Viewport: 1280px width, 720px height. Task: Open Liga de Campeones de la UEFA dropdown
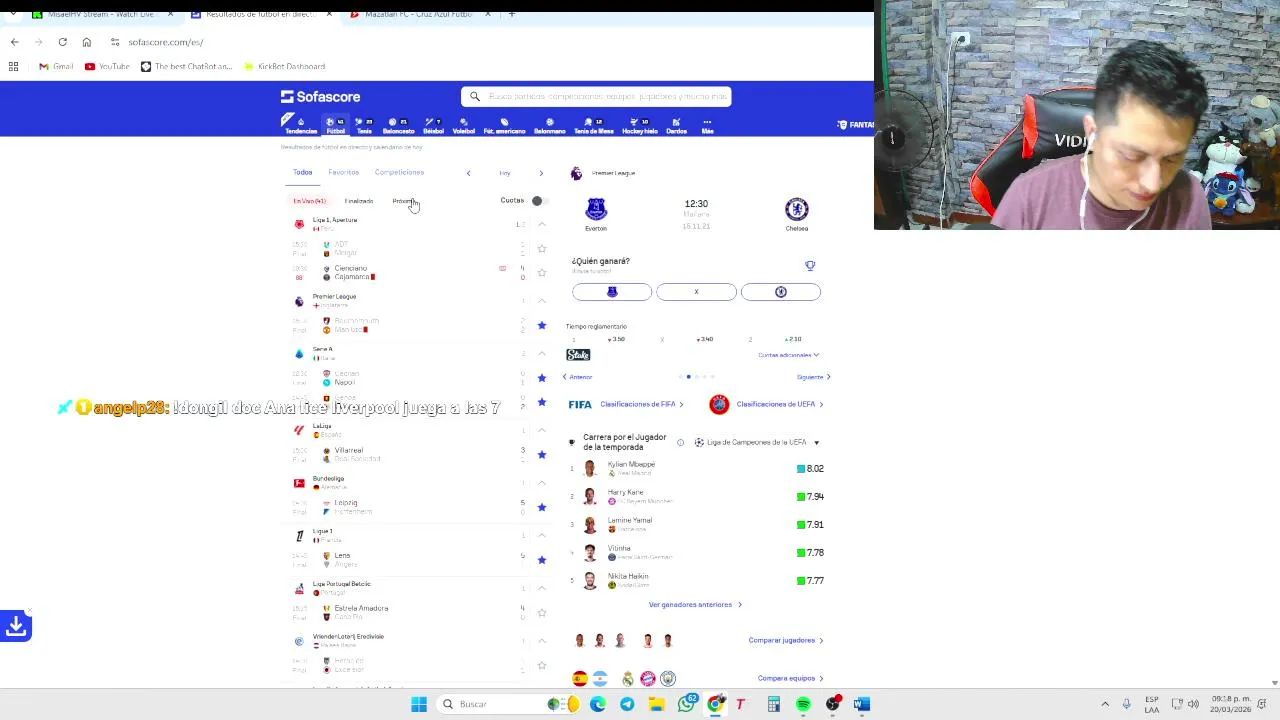tap(757, 442)
